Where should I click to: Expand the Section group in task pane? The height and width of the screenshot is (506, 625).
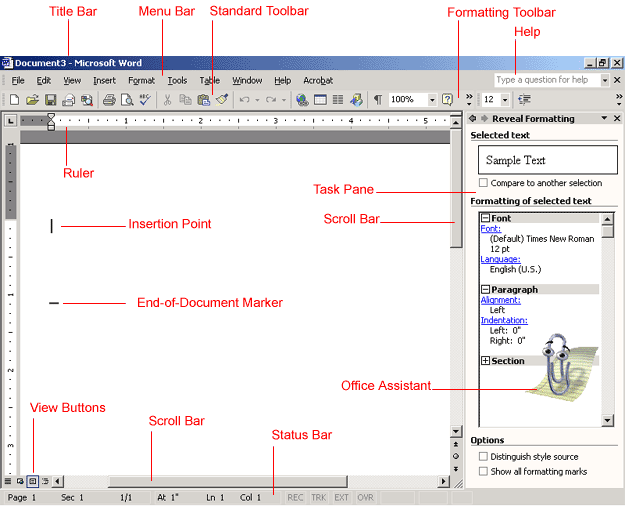click(x=485, y=361)
